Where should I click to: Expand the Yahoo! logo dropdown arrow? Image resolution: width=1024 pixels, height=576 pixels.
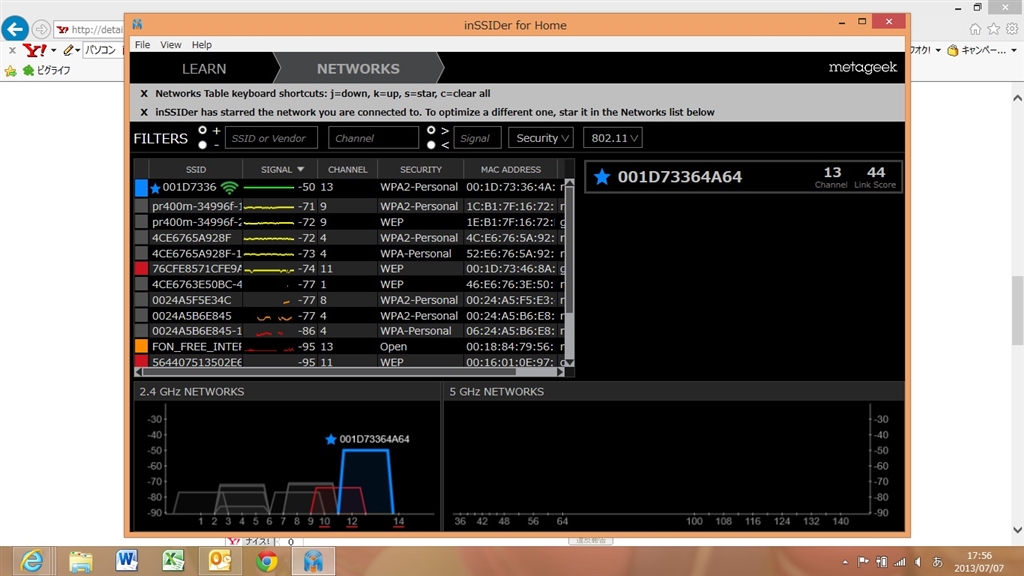pos(54,50)
